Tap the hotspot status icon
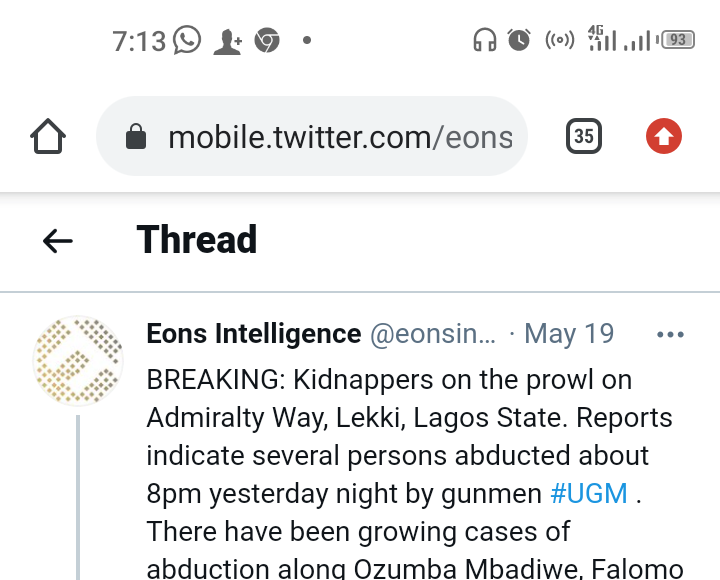Viewport: 720px width, 580px height. (559, 41)
